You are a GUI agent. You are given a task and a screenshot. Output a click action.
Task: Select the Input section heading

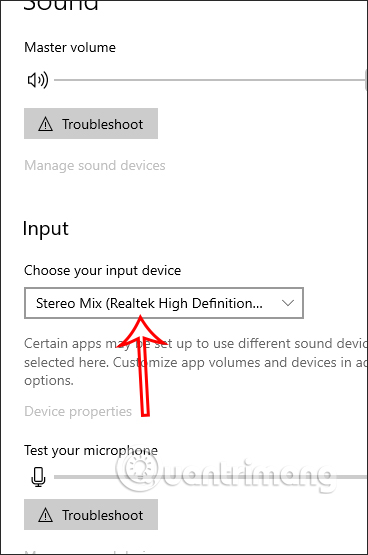[x=46, y=228]
